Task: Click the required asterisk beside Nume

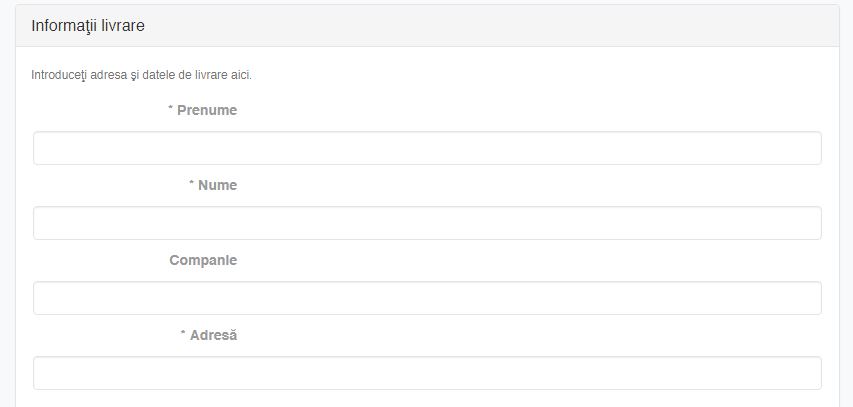Action: coord(192,185)
